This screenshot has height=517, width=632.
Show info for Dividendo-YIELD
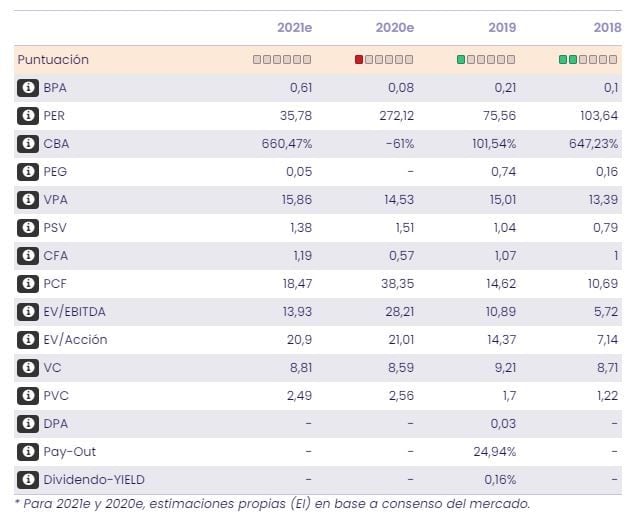coord(26,480)
